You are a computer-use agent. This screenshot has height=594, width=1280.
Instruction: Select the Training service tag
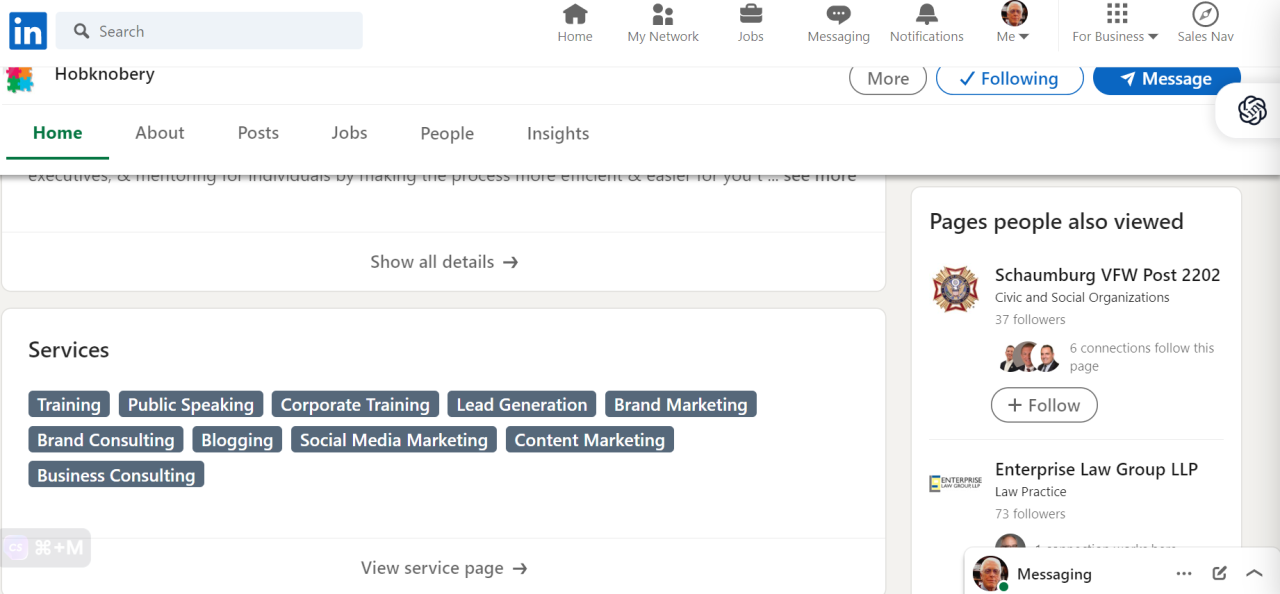(69, 404)
